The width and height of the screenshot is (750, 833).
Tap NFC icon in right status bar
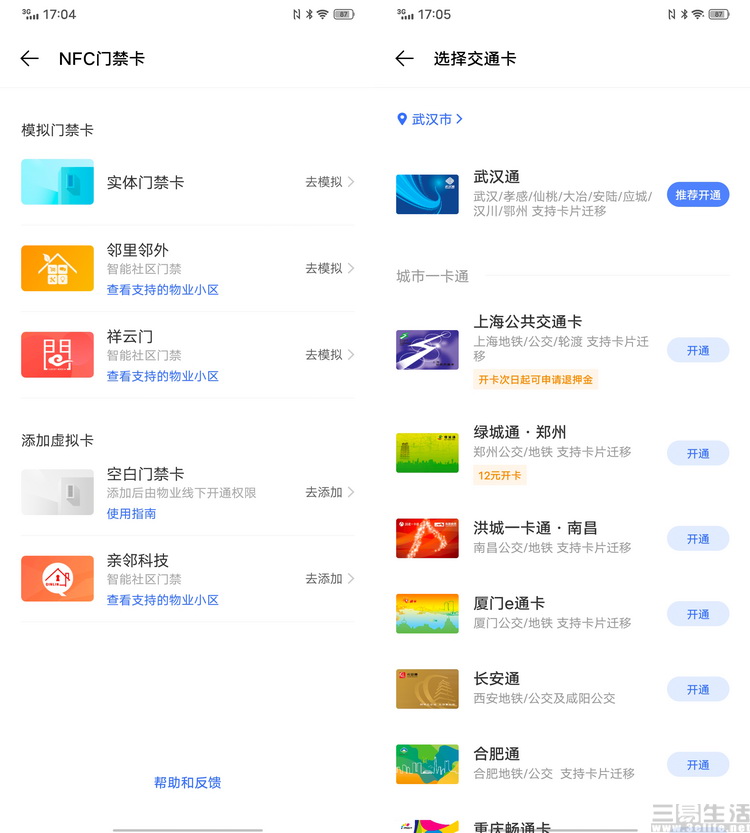(x=671, y=14)
